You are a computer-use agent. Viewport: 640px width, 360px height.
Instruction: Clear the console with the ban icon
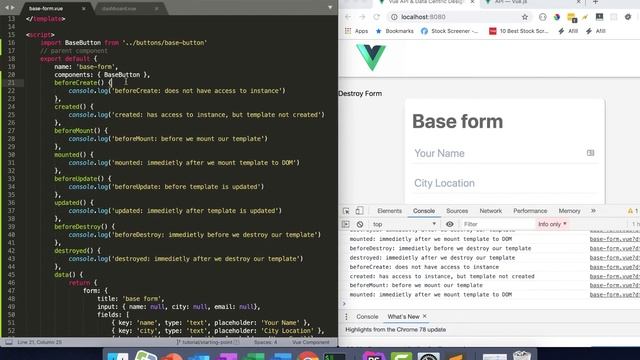point(360,224)
